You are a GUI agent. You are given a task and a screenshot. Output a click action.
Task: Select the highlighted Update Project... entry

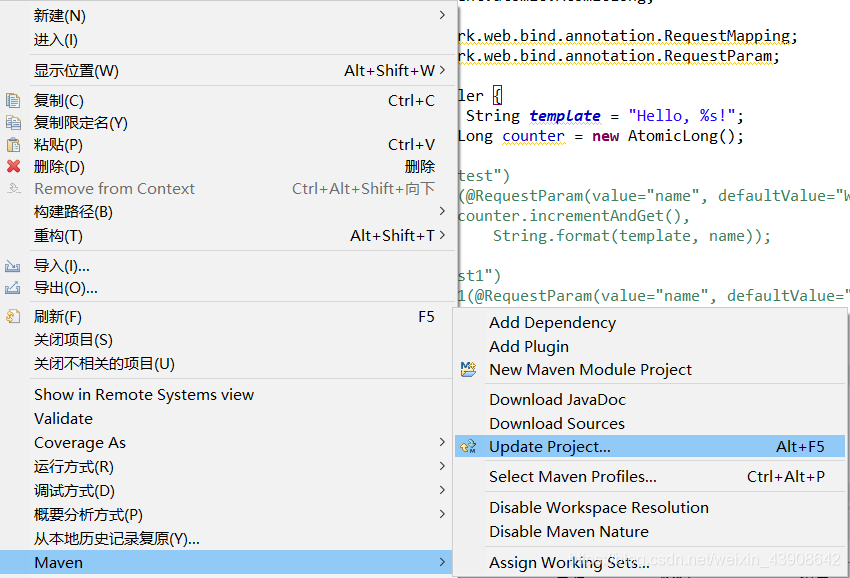point(547,447)
